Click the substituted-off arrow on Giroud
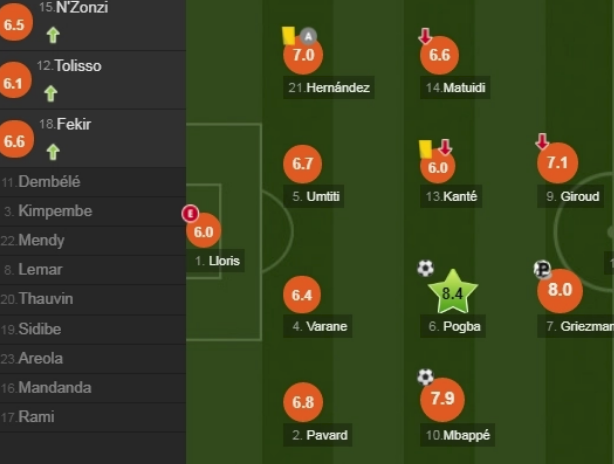 tap(542, 142)
